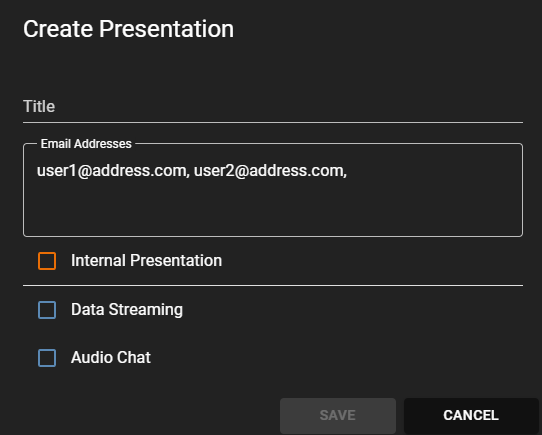Click the Create Presentation heading

[128, 29]
